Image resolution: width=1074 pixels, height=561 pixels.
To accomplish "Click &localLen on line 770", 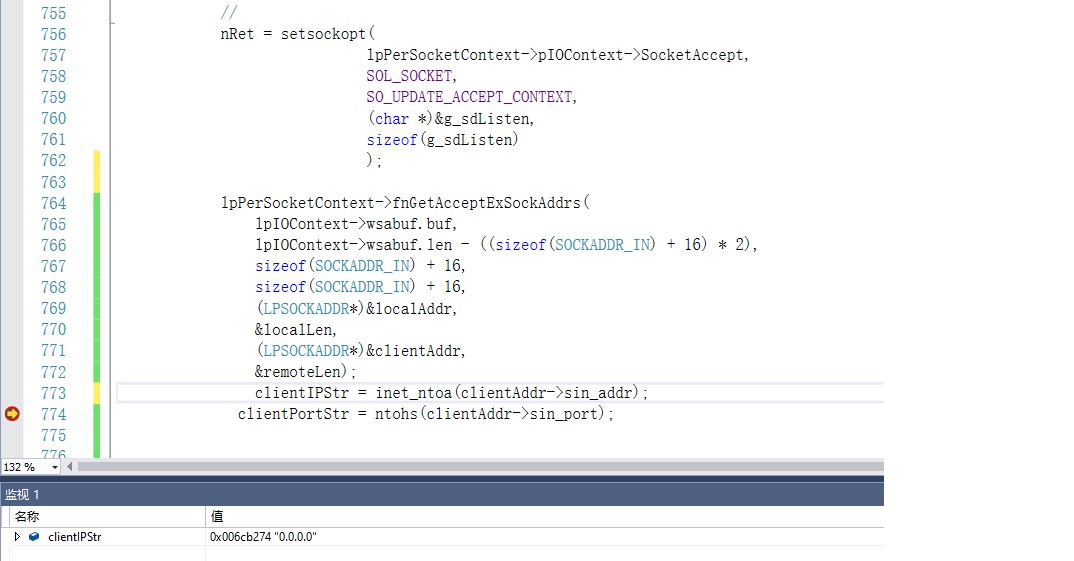I will click(x=293, y=330).
